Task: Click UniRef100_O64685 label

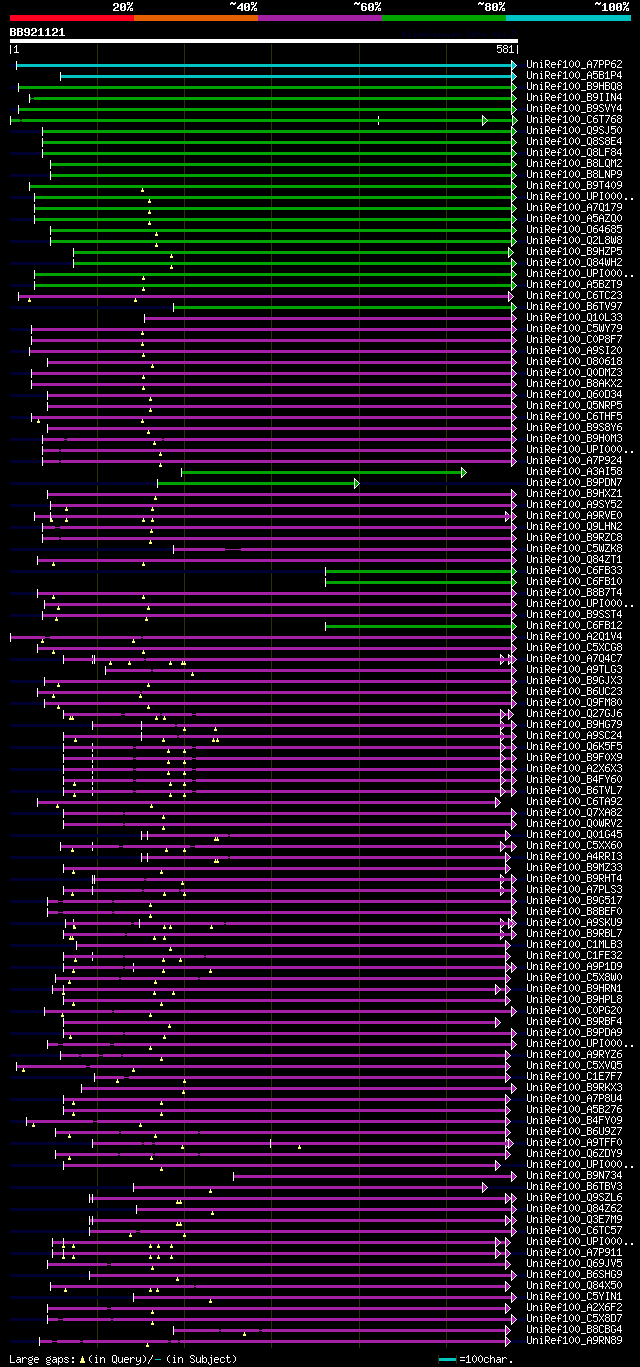Action: pyautogui.click(x=573, y=230)
